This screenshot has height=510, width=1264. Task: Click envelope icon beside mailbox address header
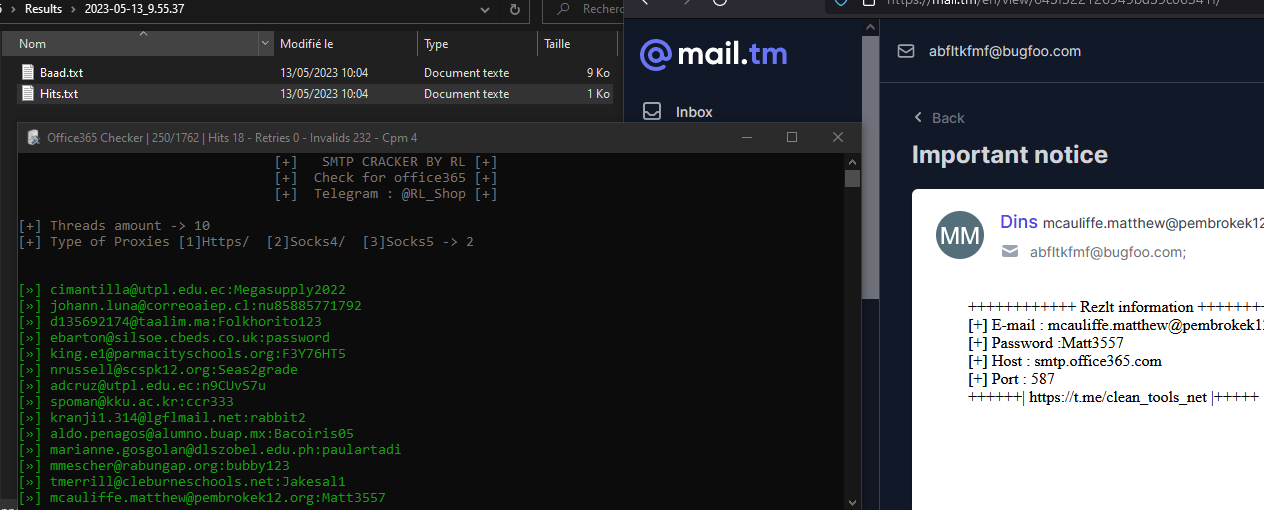(906, 51)
